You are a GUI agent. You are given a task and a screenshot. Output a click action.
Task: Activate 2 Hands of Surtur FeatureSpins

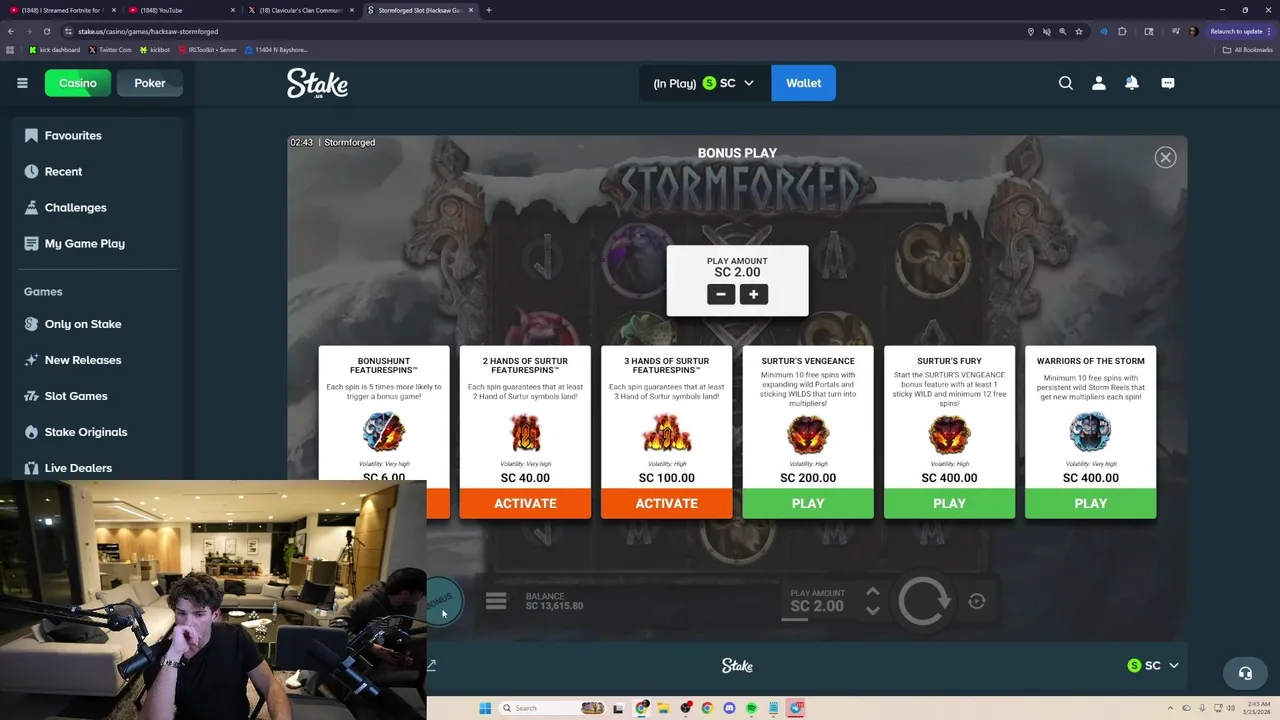pyautogui.click(x=525, y=503)
